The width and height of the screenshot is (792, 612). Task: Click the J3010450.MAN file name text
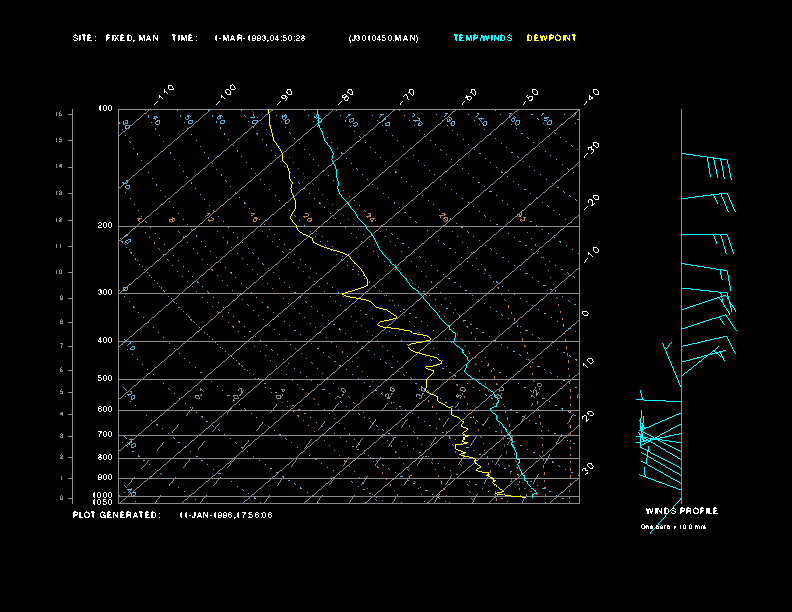tap(383, 38)
